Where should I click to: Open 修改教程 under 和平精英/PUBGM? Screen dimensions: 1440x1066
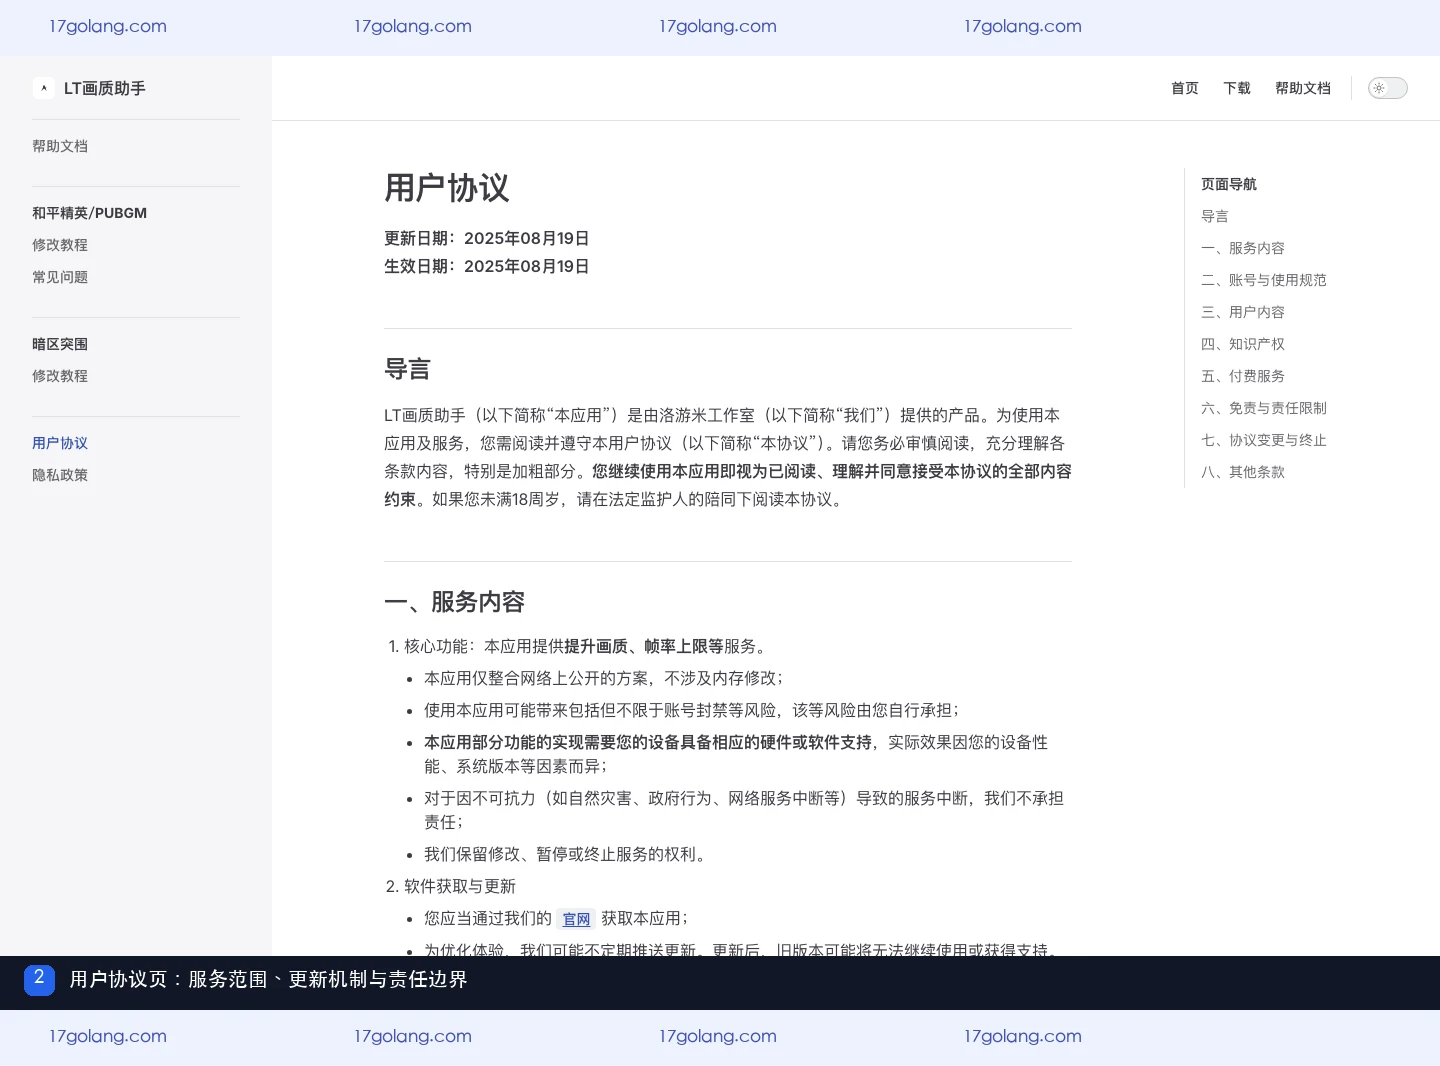pyautogui.click(x=60, y=245)
